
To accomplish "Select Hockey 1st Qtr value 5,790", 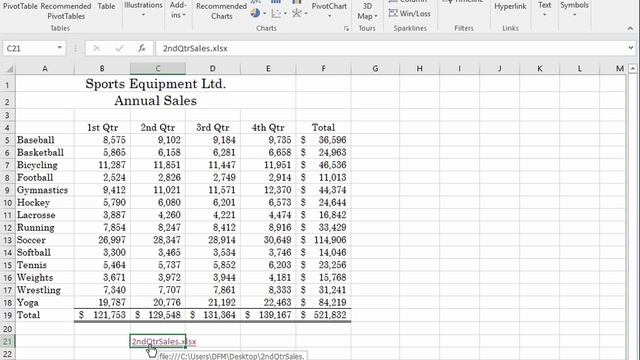I will tap(102, 202).
